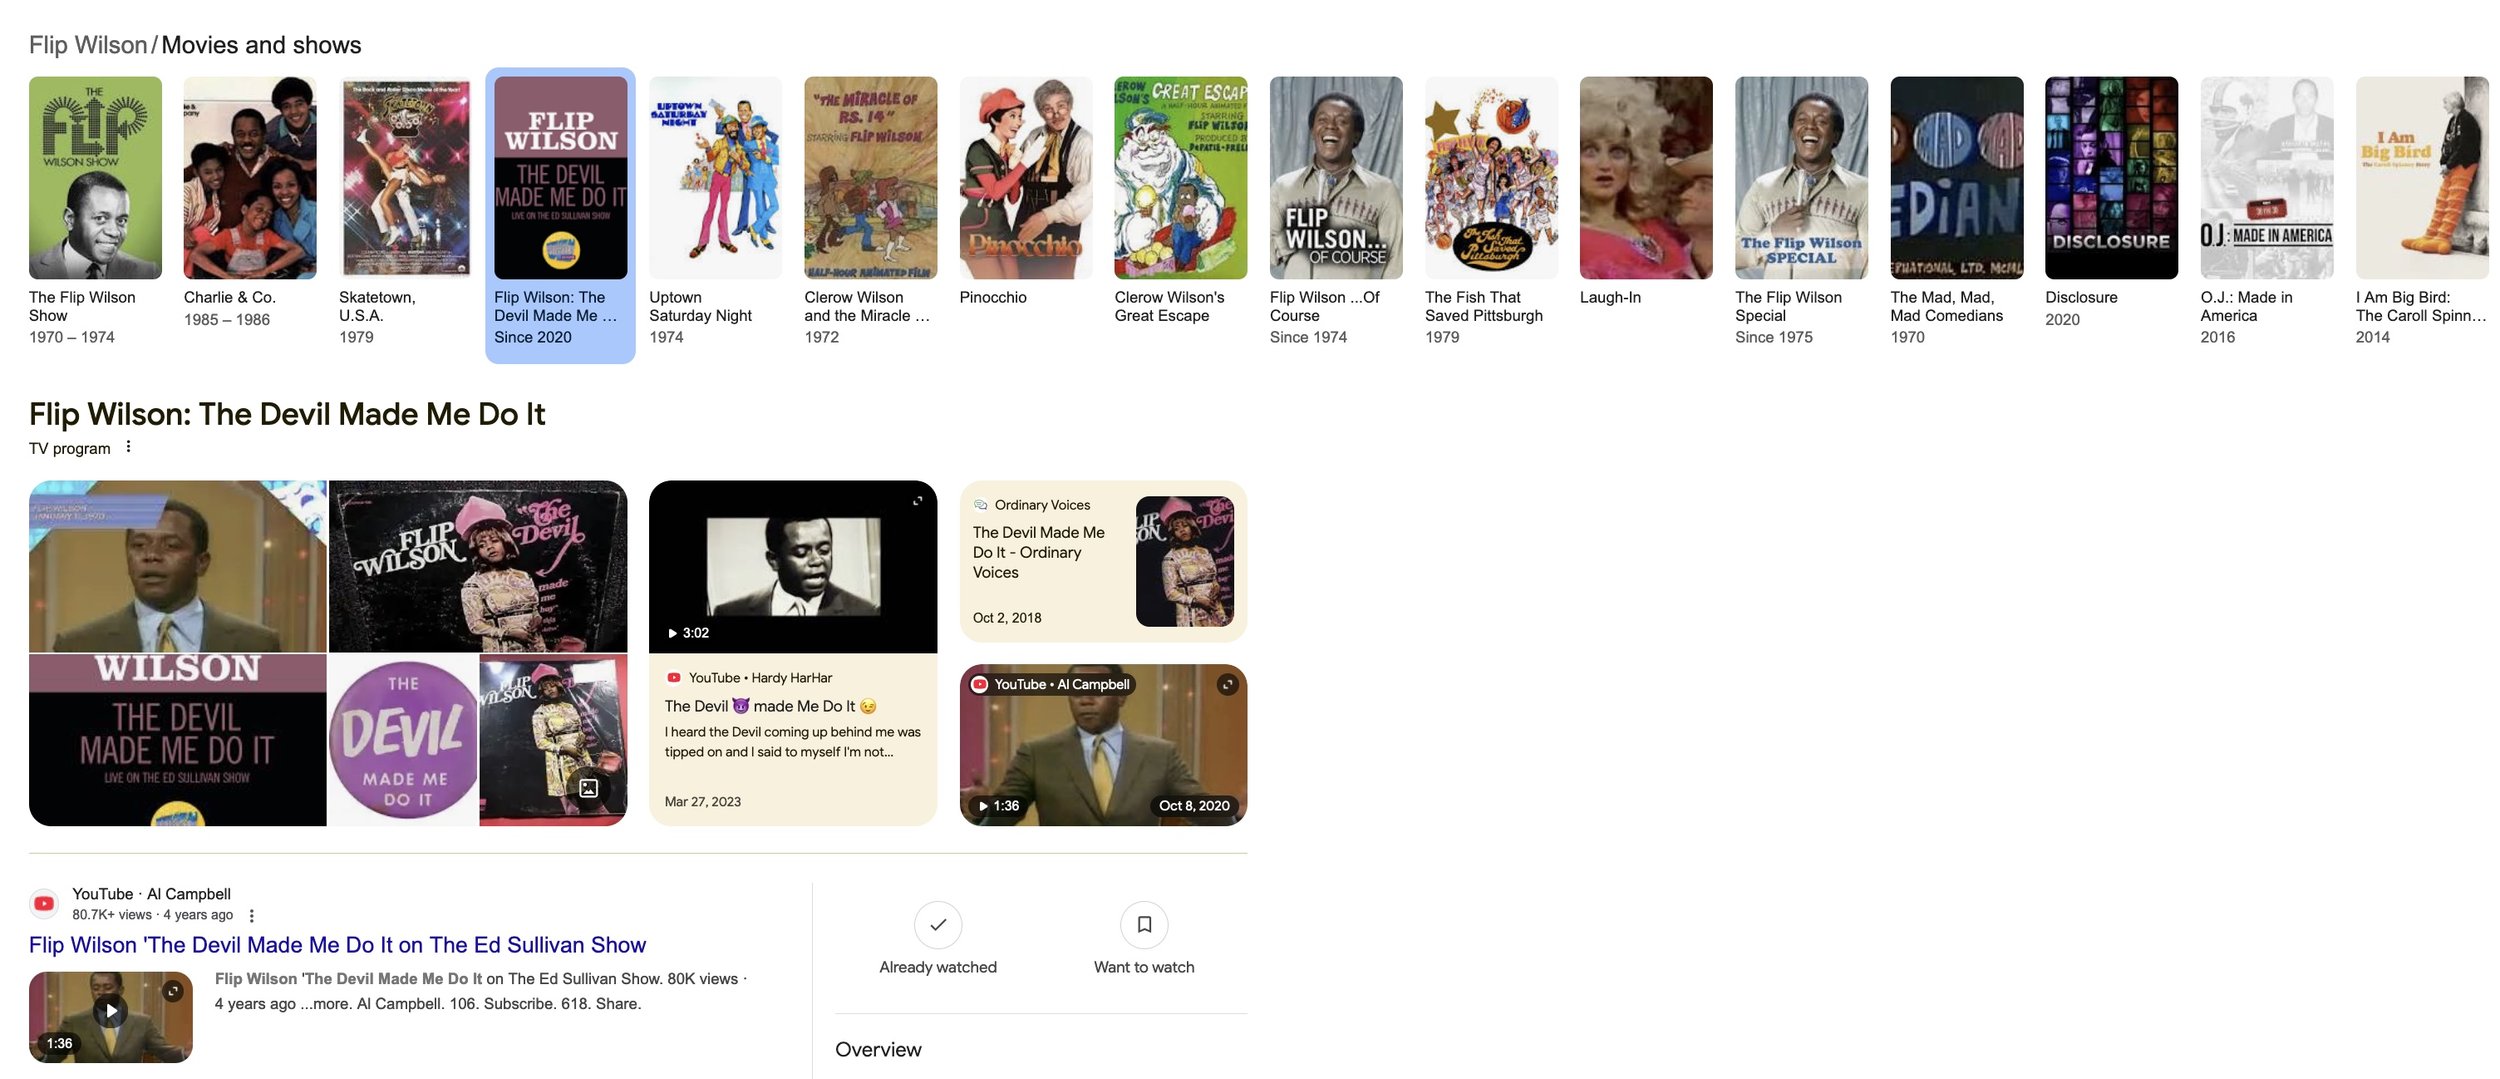Screen dimensions: 2500x1079
Task: Click the purple Devil Made Me Do It button image
Action: [x=404, y=740]
